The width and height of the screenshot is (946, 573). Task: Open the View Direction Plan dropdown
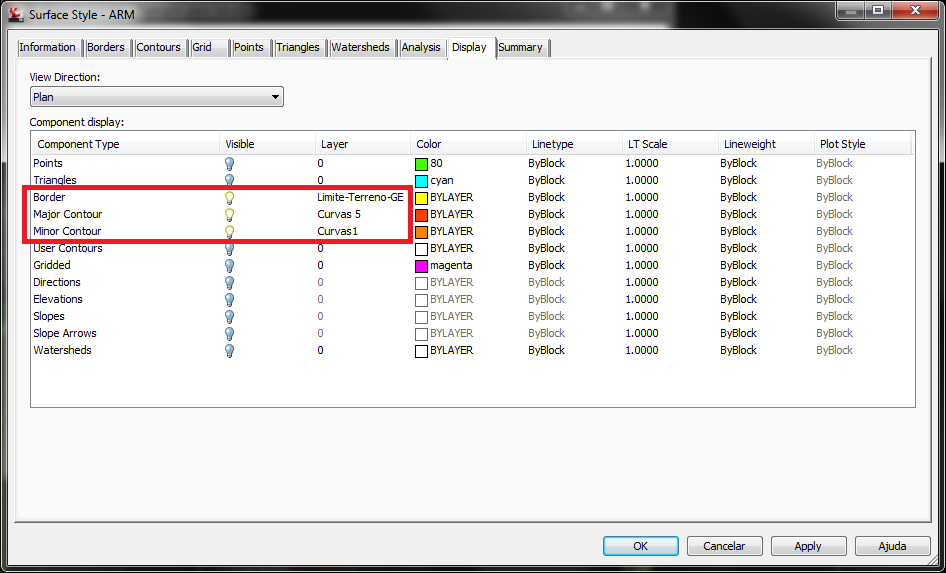(x=157, y=97)
